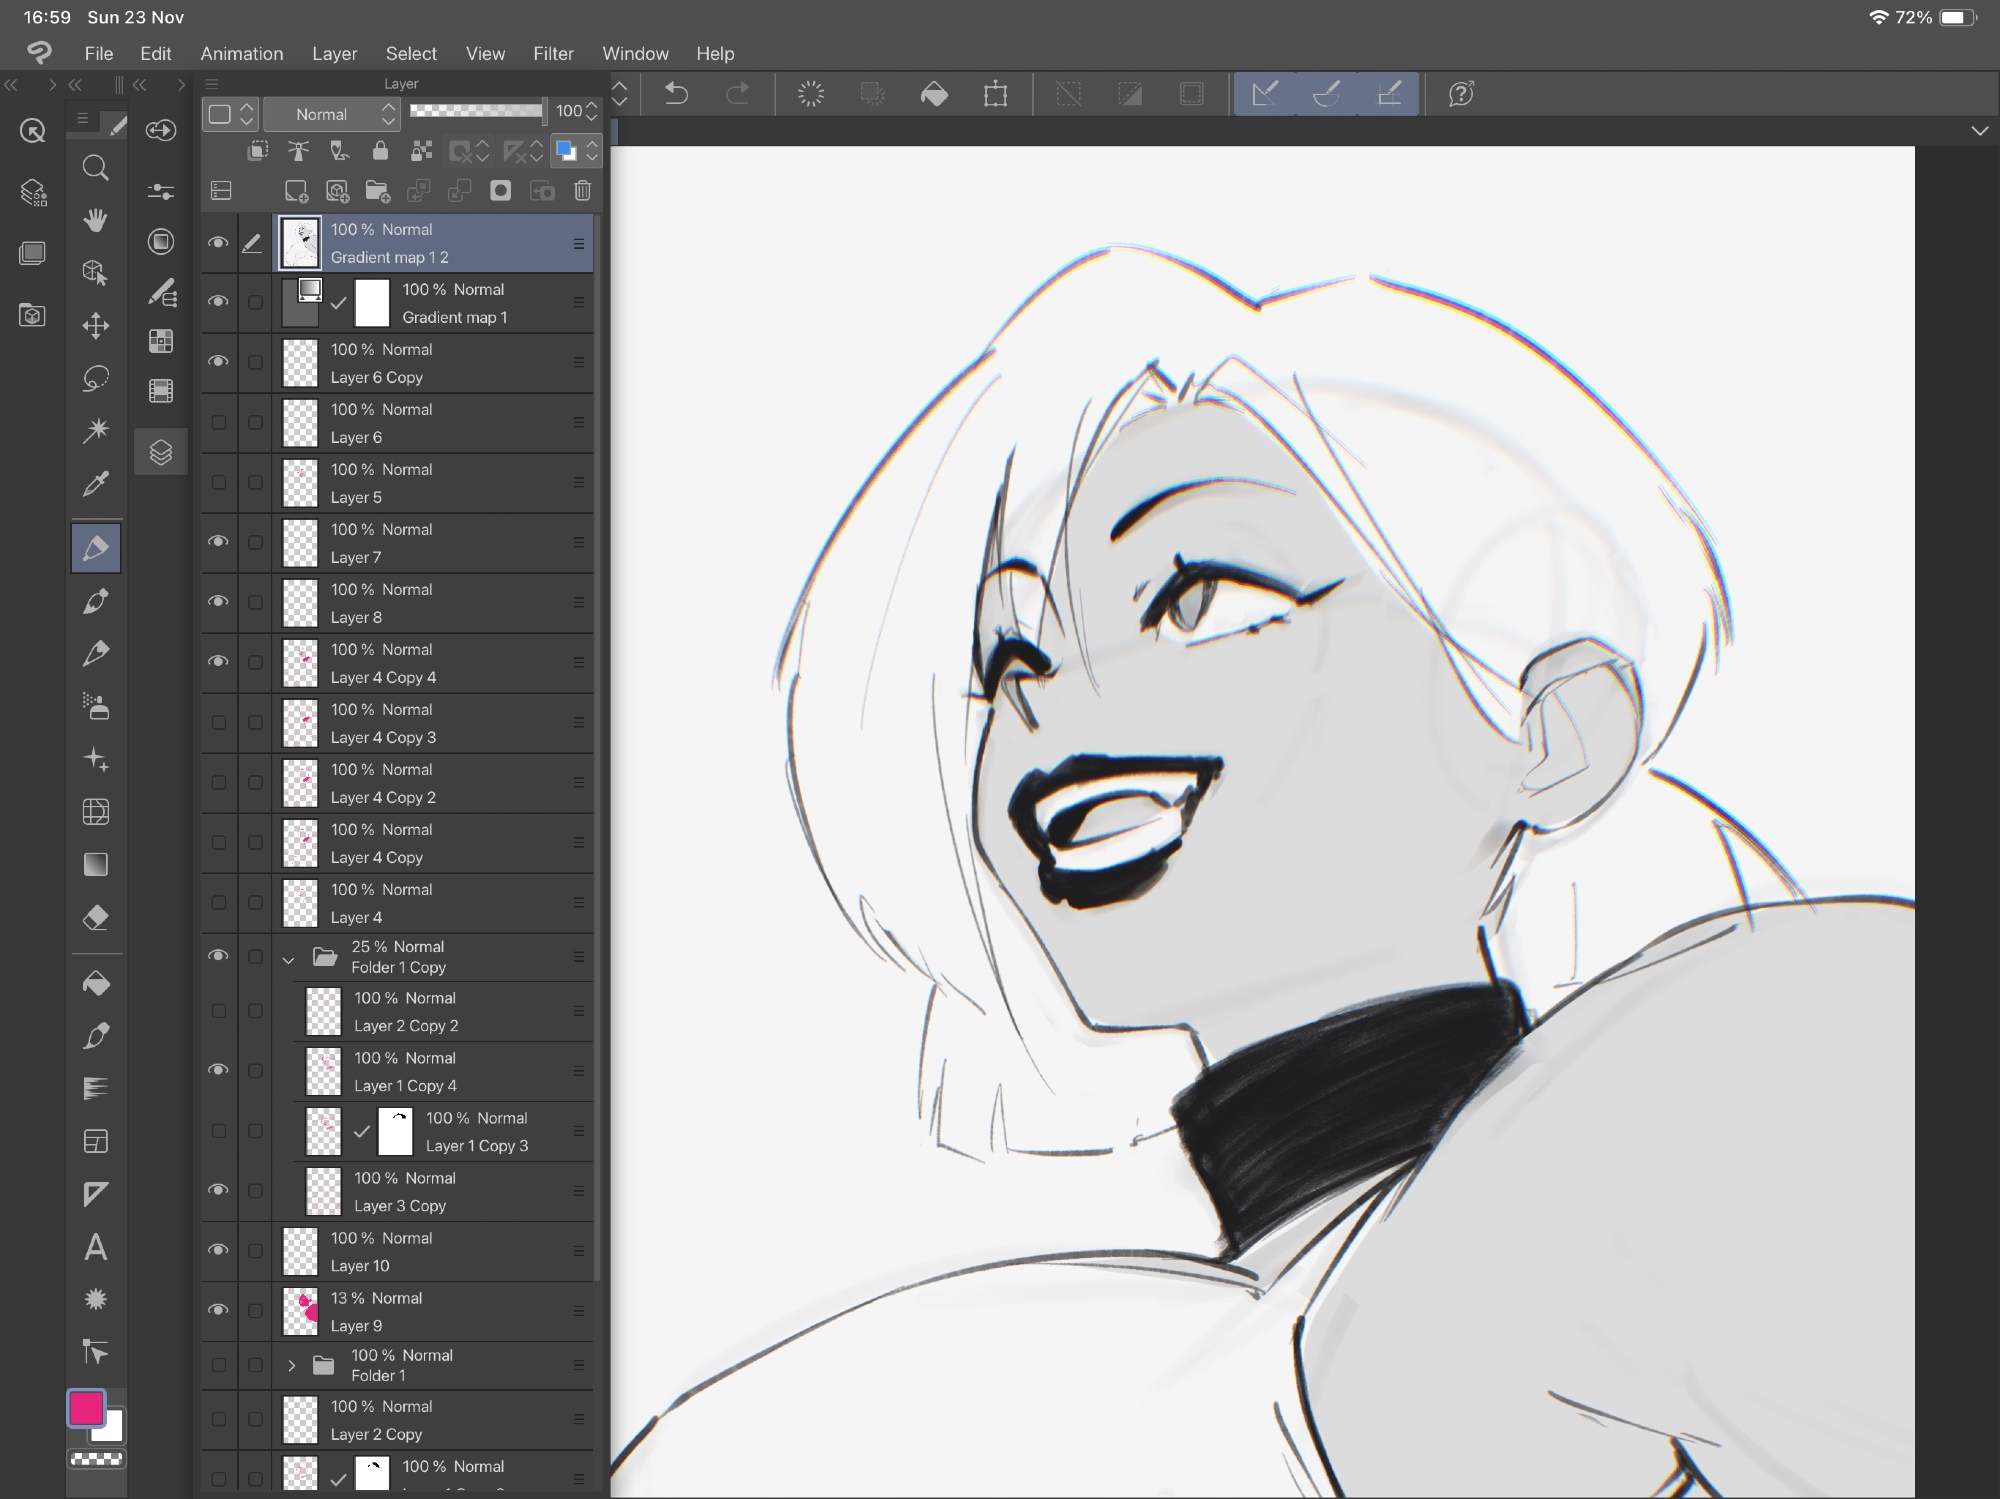Click the Undo arrow in command bar
Screen dimensions: 2000x1499
(677, 94)
